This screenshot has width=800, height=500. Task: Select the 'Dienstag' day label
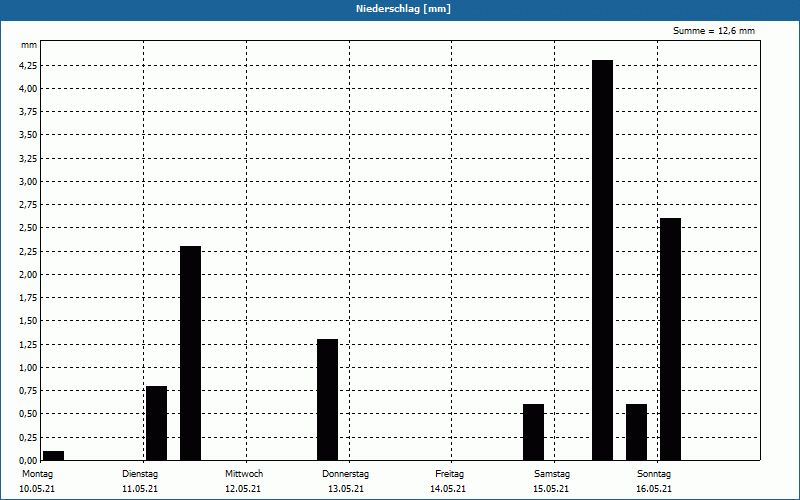tap(140, 474)
